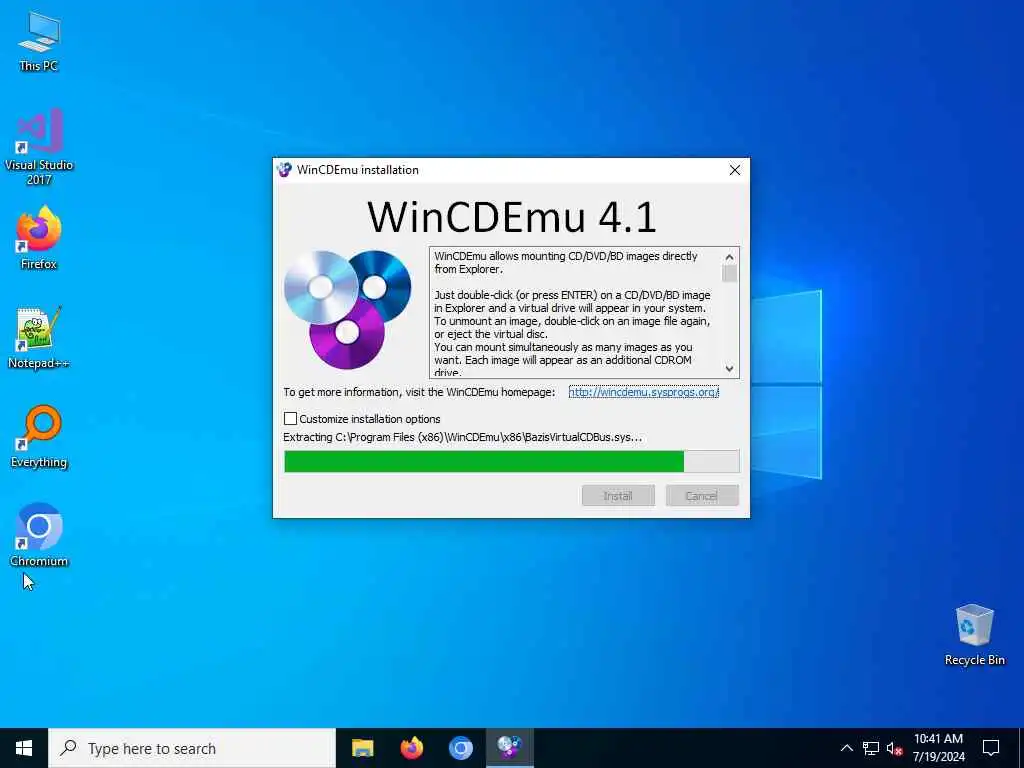Show hidden system tray icons
This screenshot has width=1024, height=768.
pyautogui.click(x=846, y=748)
